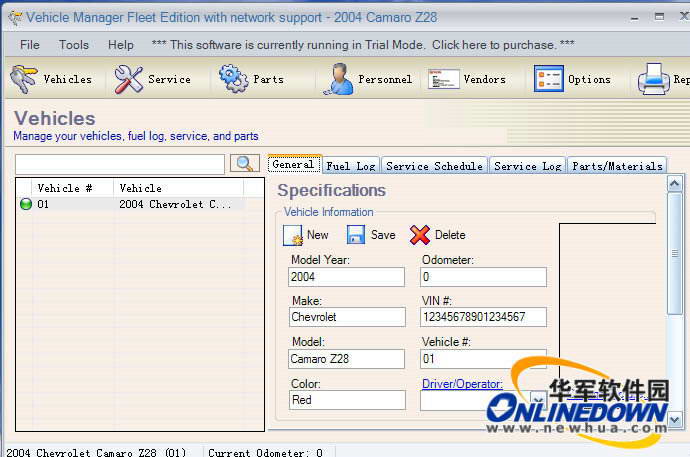Click the red X Delete icon

coord(420,235)
